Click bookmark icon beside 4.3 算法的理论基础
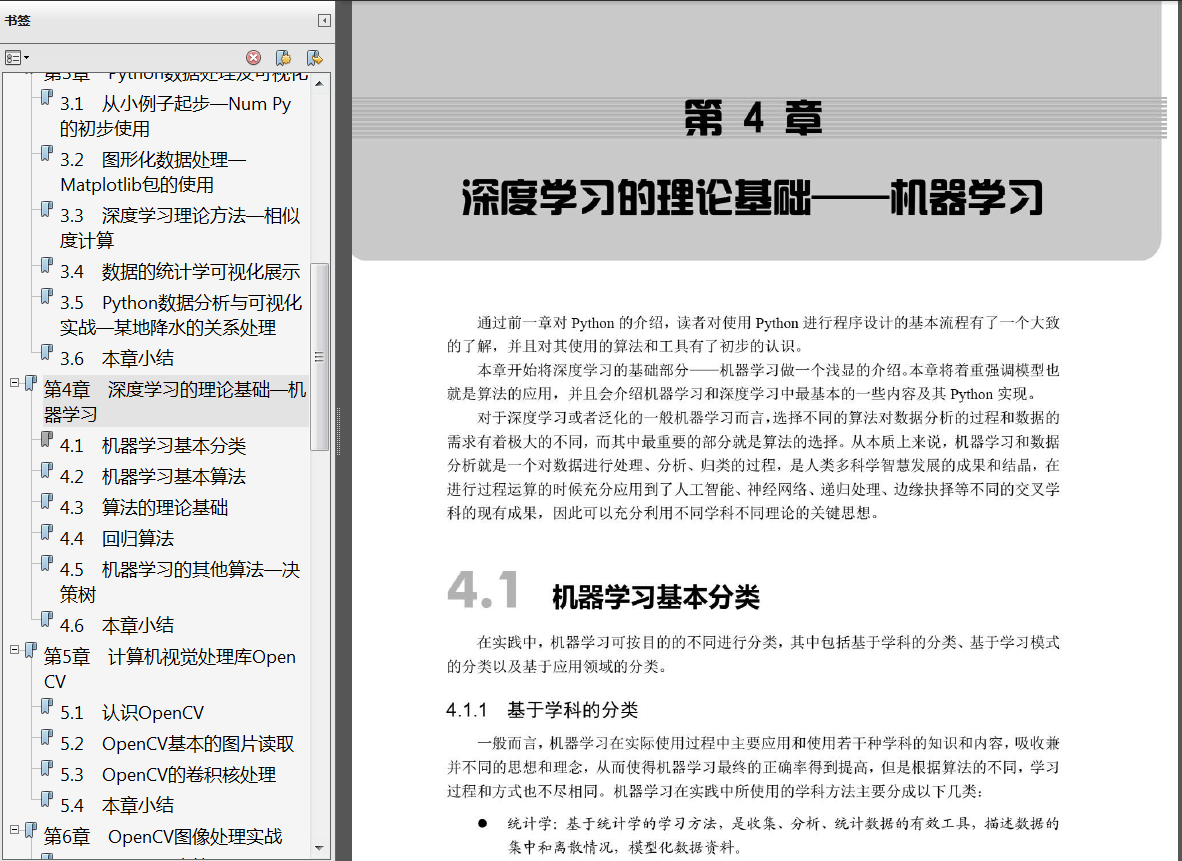 click(x=47, y=501)
